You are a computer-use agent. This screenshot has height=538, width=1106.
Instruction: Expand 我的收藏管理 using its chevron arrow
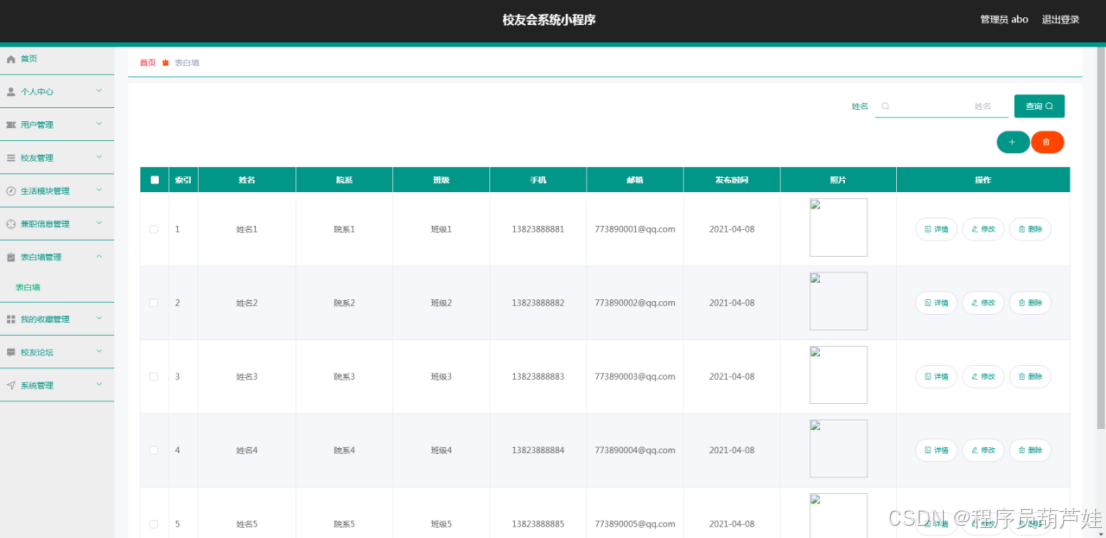click(x=99, y=319)
